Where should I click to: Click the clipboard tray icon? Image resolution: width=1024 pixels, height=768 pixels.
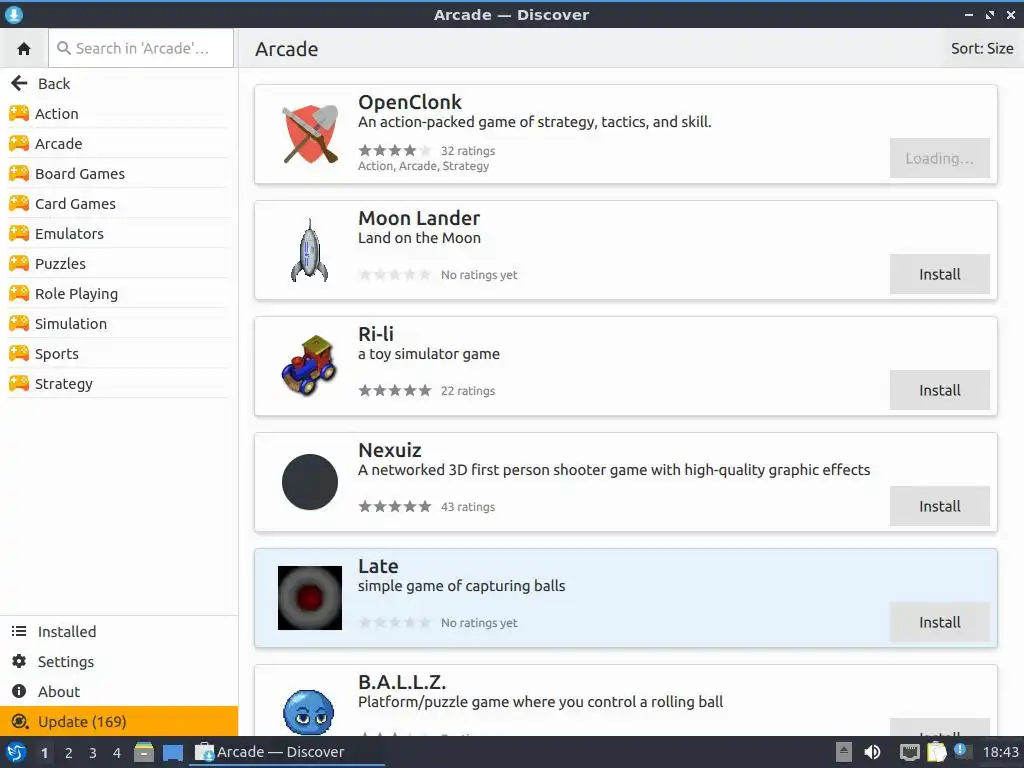936,752
